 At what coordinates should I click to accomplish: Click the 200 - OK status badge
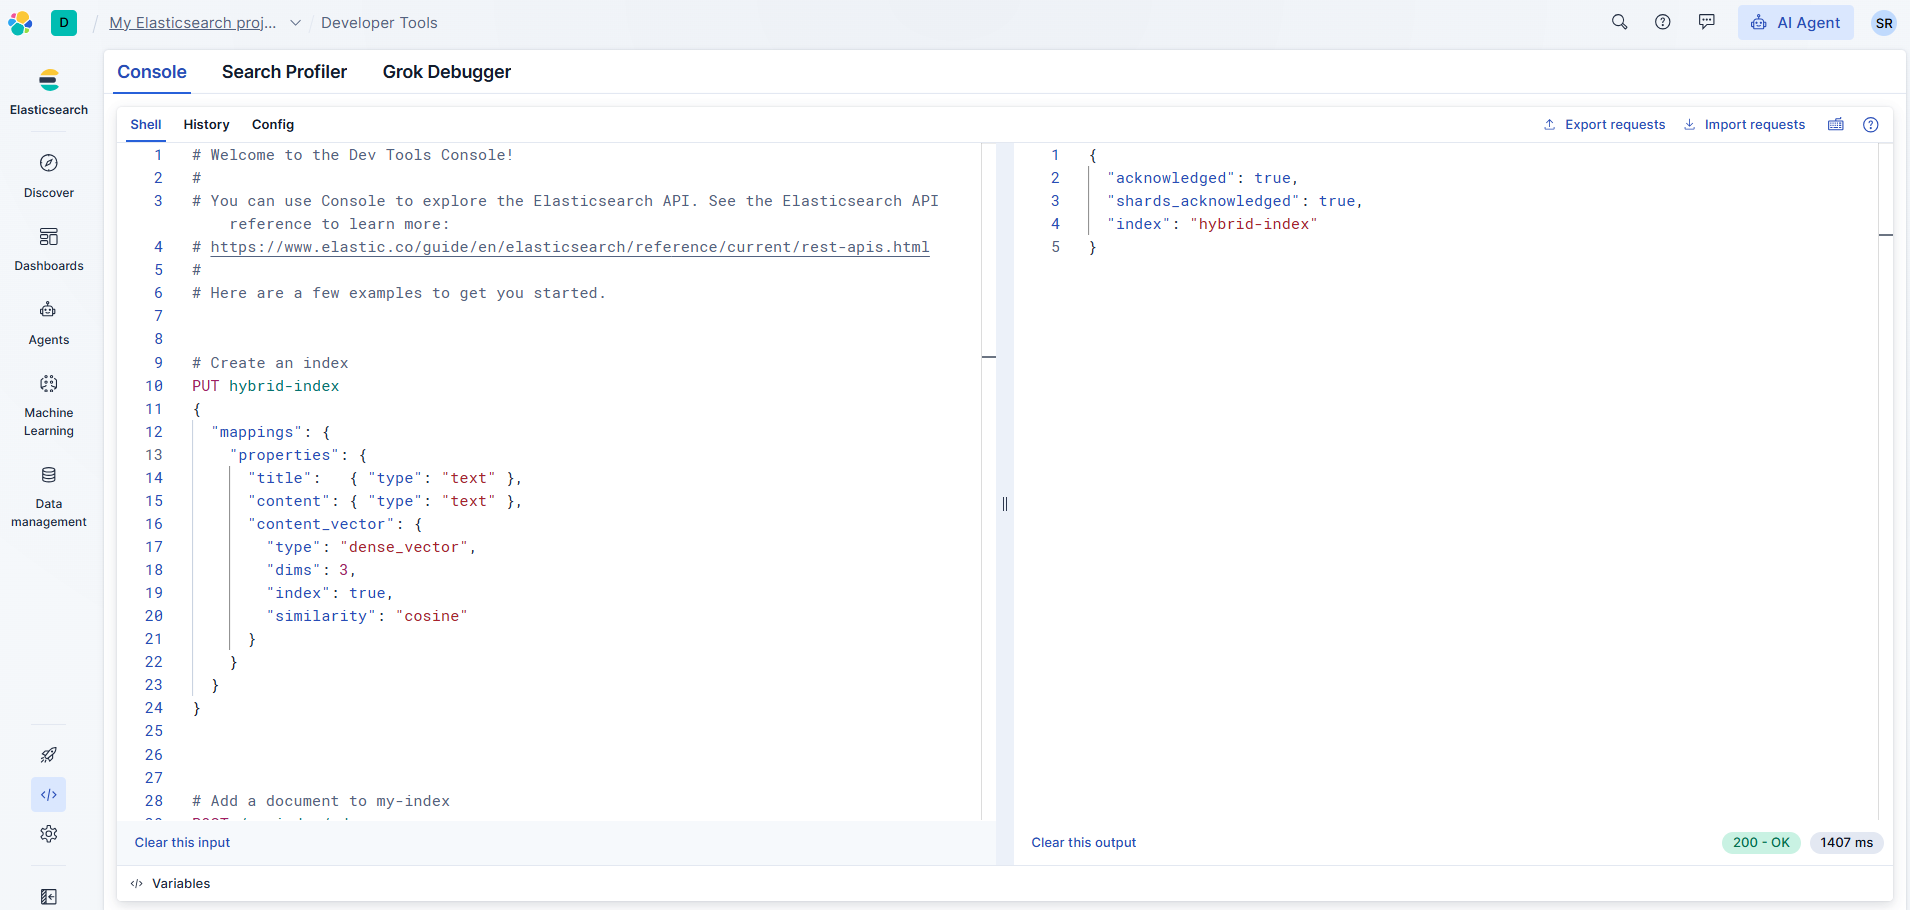[1762, 843]
